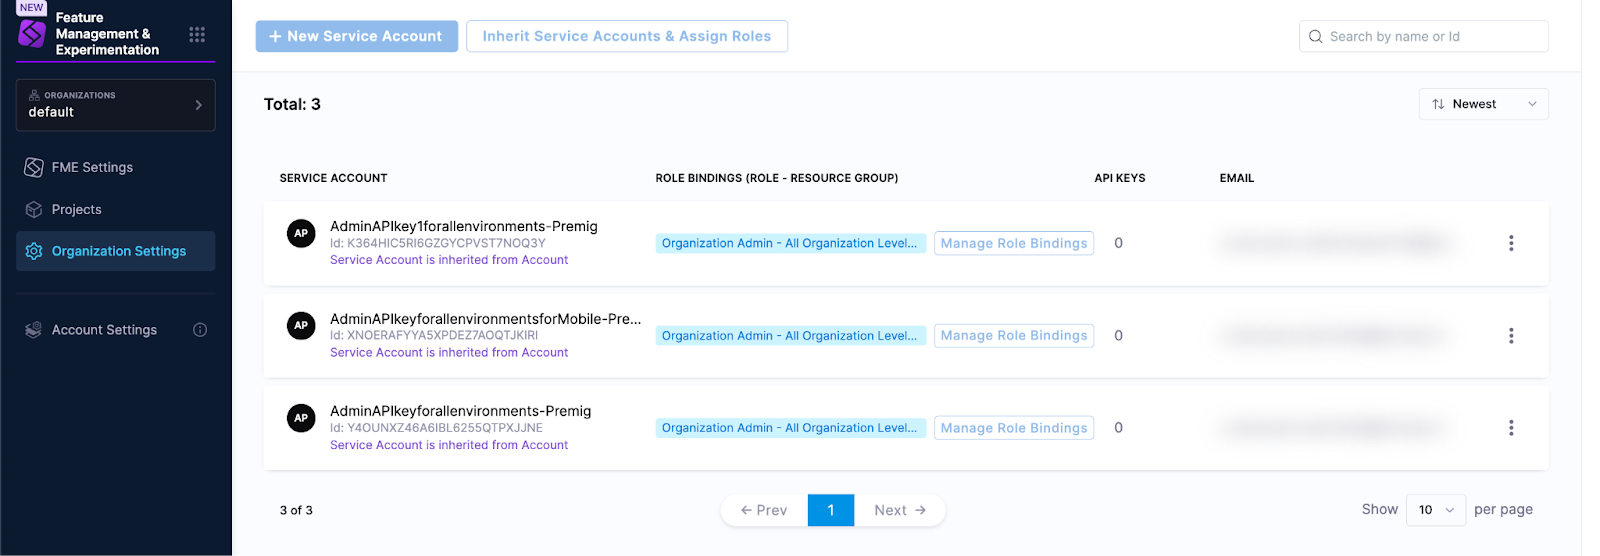Open Account Settings in sidebar
1600x556 pixels.
pyautogui.click(x=104, y=330)
